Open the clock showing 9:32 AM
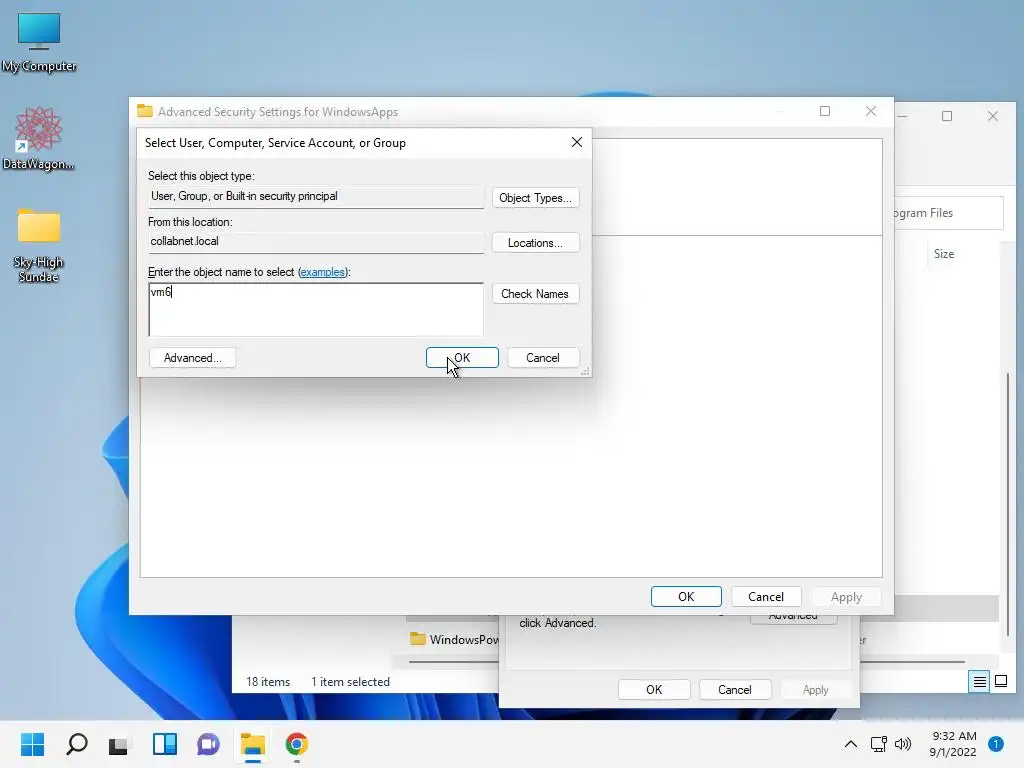 [x=953, y=744]
